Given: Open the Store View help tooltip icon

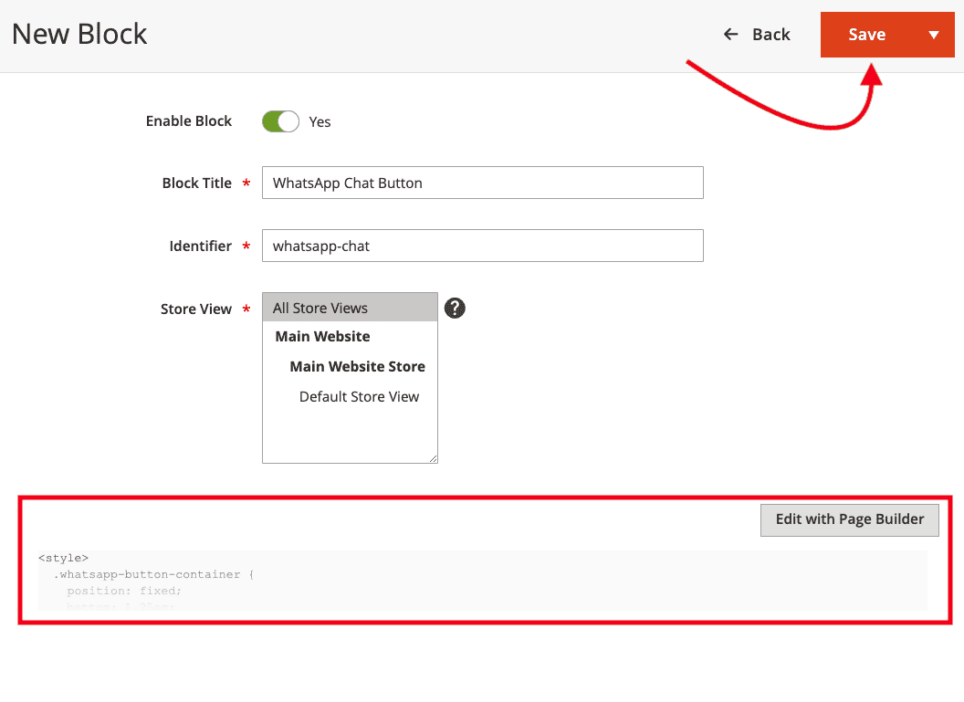Looking at the screenshot, I should click(x=455, y=308).
